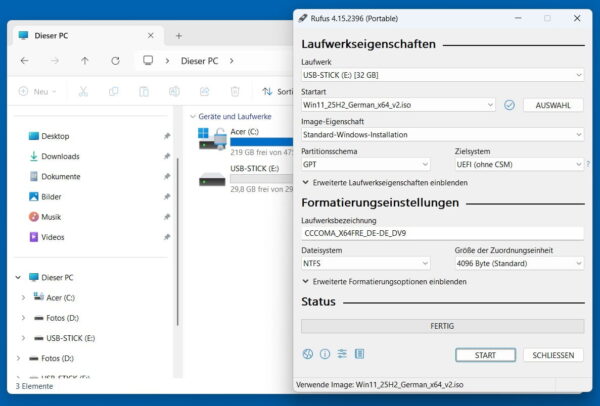
Task: Click the Cut scissors icon in Explorer
Action: click(83, 91)
